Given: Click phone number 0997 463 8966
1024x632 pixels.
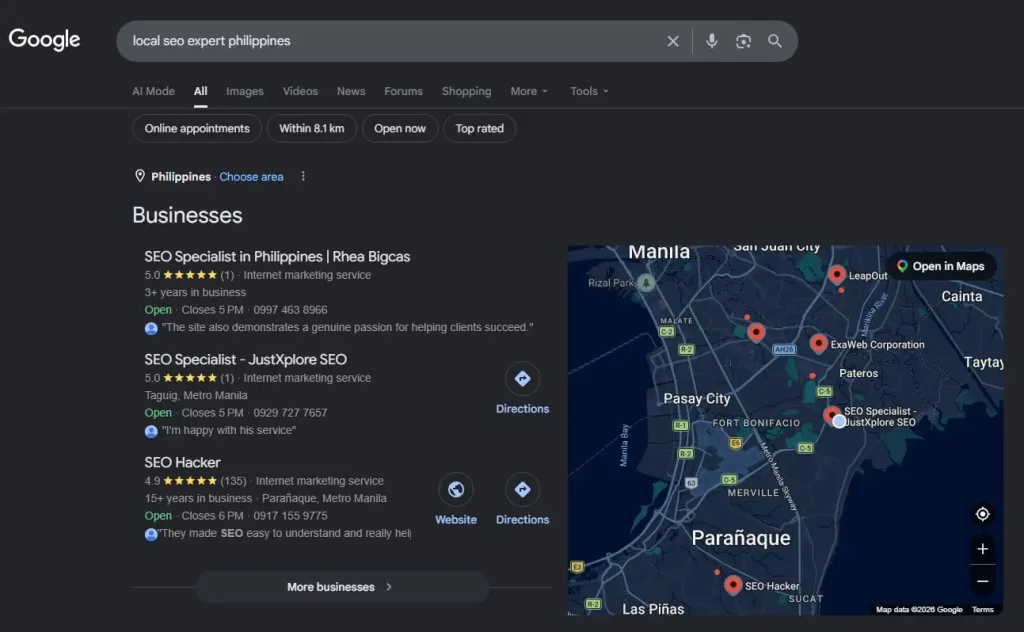Looking at the screenshot, I should coord(290,310).
